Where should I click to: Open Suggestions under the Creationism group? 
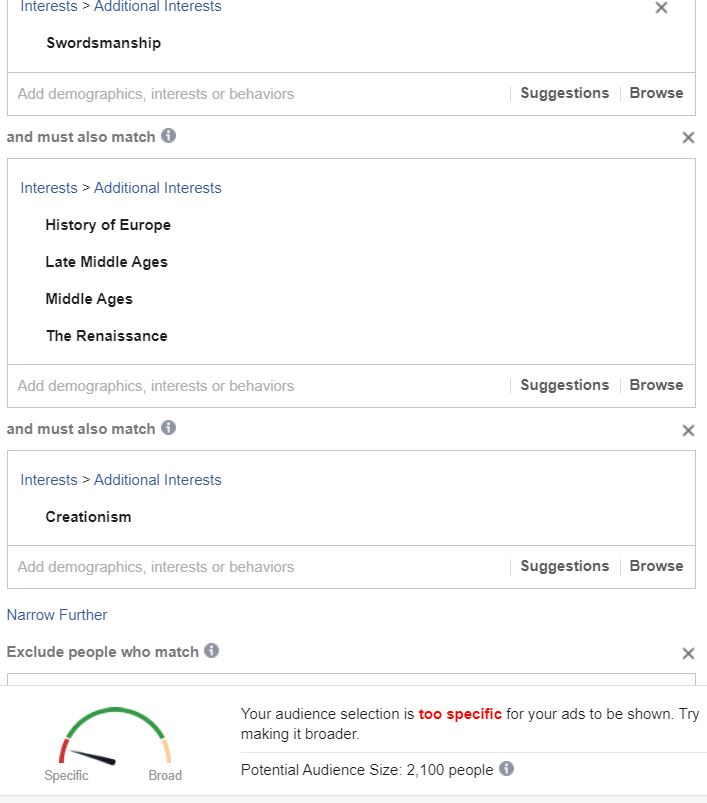tap(565, 566)
